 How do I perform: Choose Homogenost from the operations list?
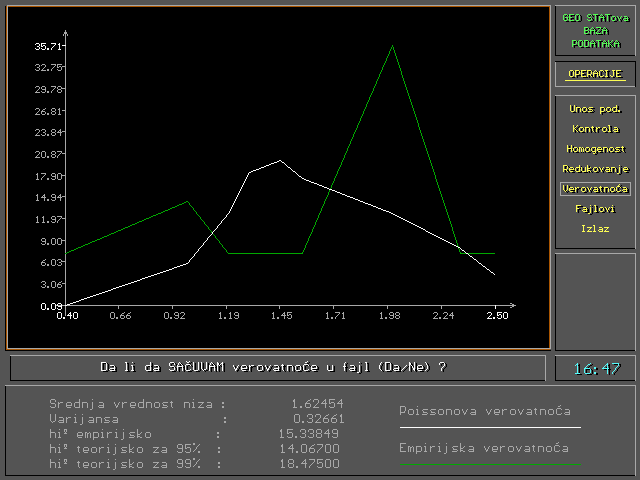595,148
